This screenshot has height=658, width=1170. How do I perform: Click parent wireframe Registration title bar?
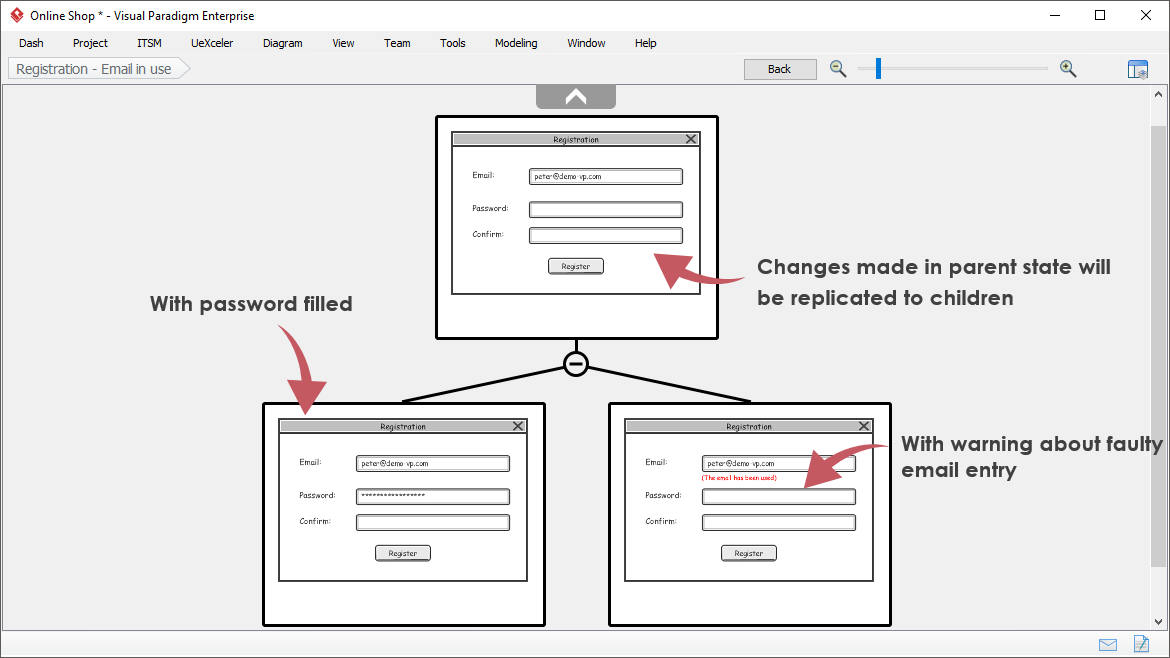(x=575, y=140)
